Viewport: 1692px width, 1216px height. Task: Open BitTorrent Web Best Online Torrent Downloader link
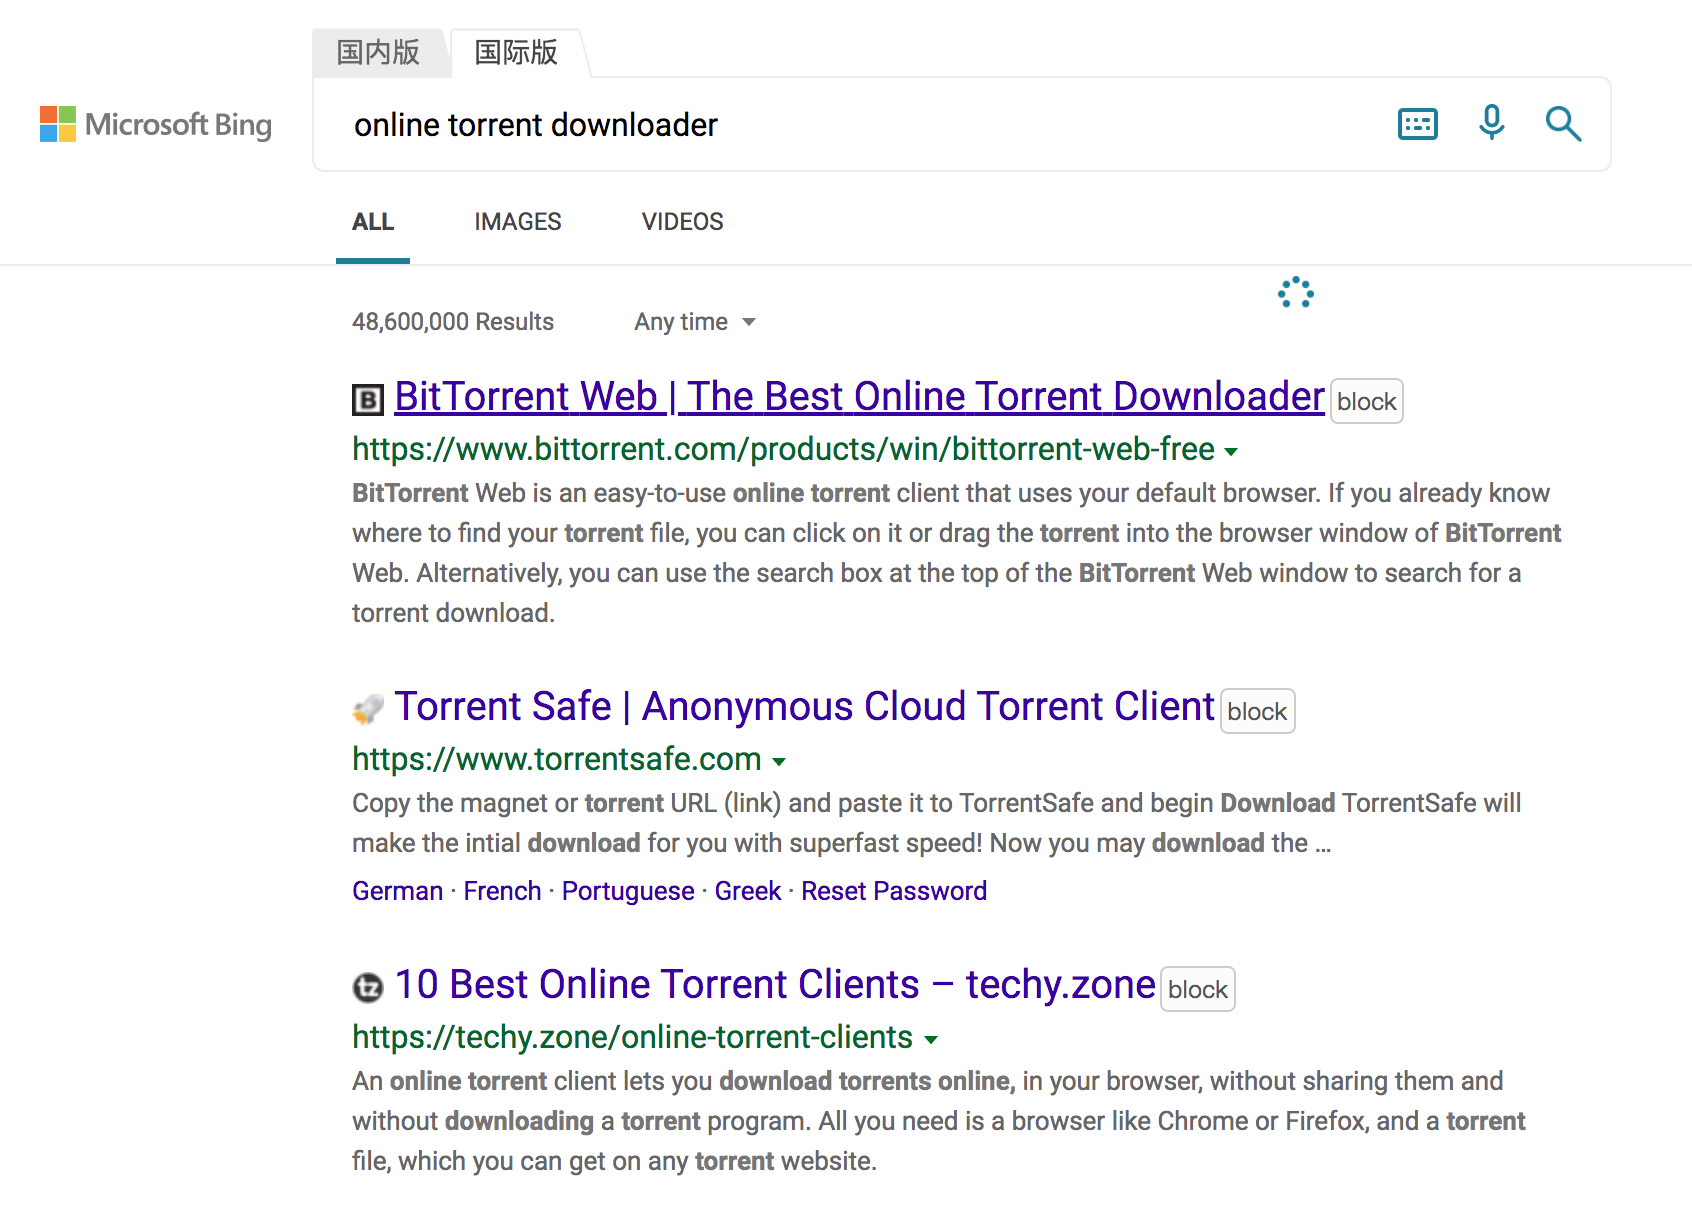(860, 397)
